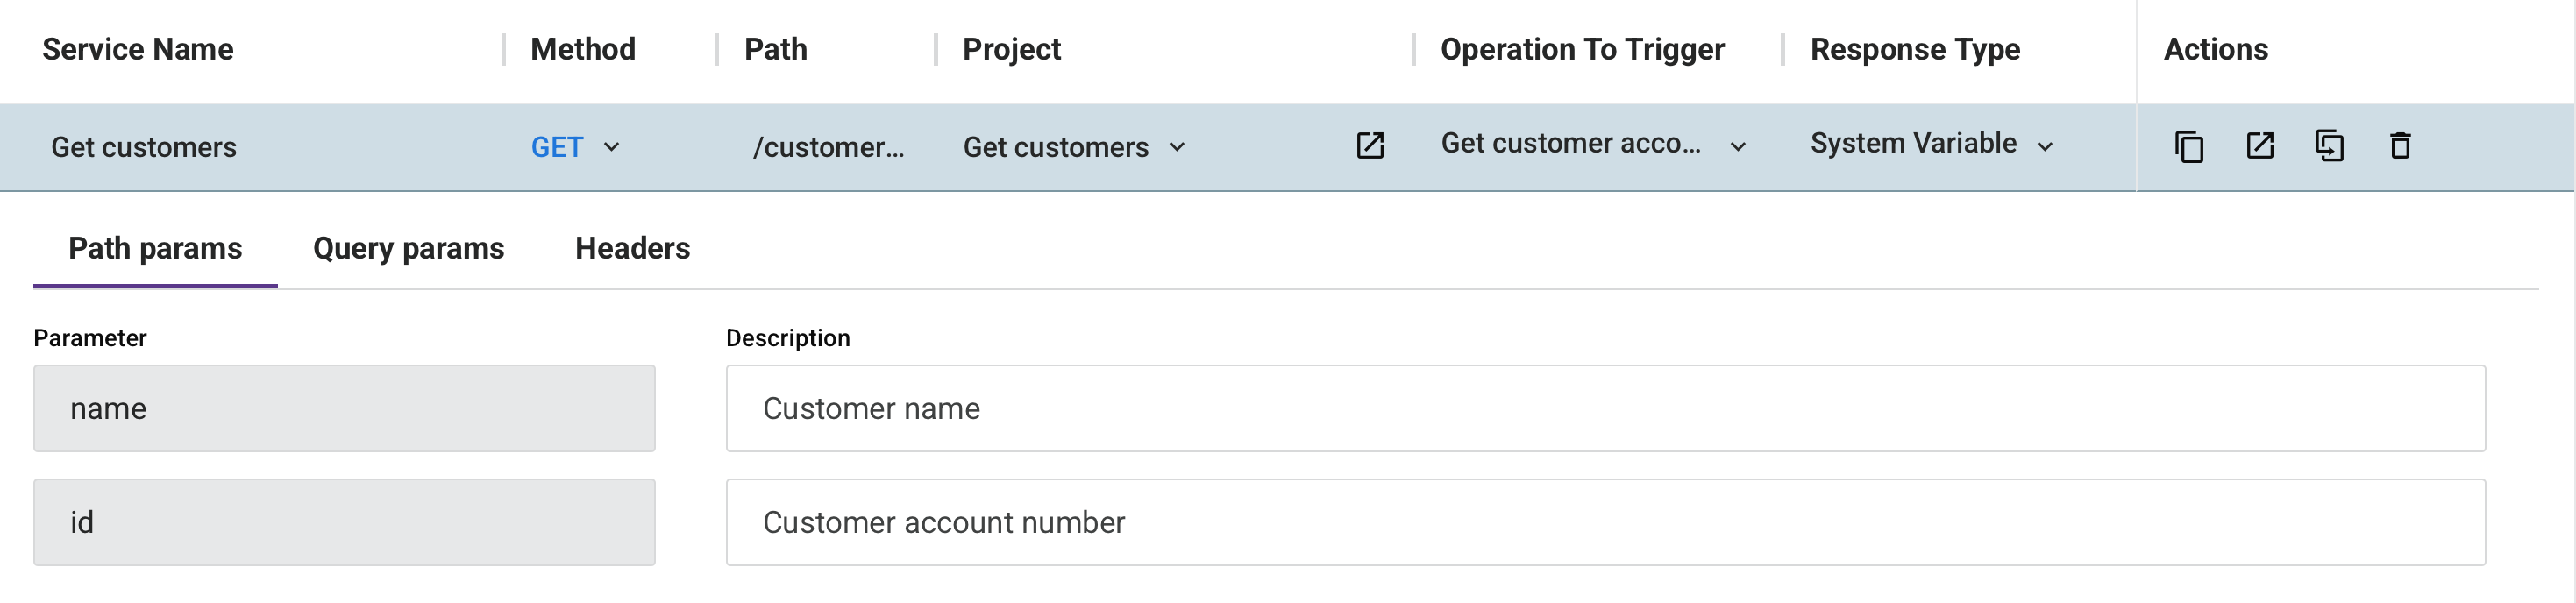Screen dimensions: 2576x603
Task: Switch to the Query params tab
Action: pyautogui.click(x=408, y=249)
